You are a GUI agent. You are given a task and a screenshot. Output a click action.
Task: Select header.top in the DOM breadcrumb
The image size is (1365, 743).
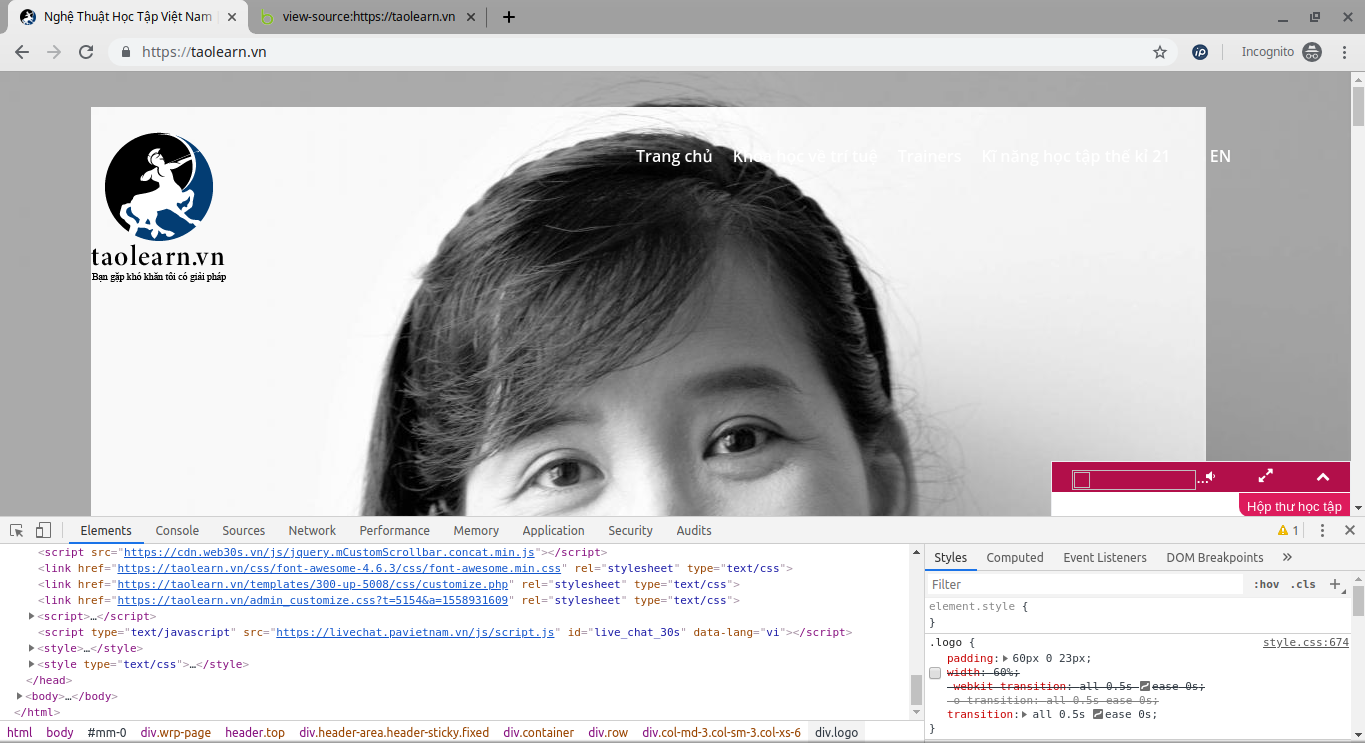point(254,733)
